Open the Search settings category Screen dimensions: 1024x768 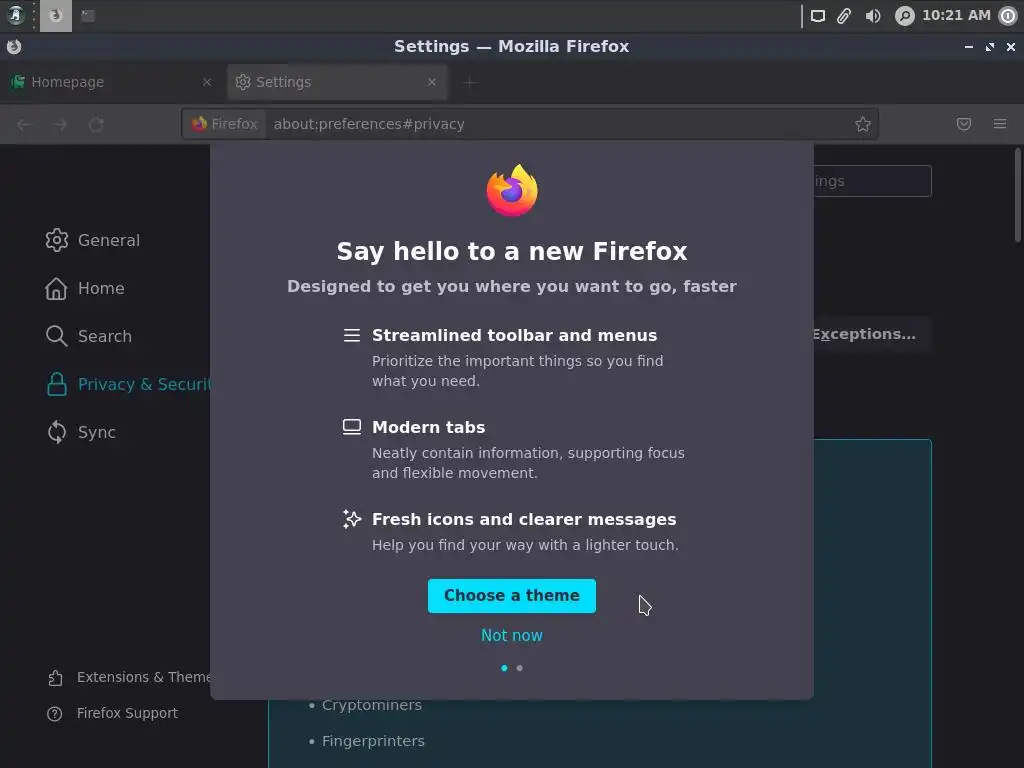pos(88,336)
